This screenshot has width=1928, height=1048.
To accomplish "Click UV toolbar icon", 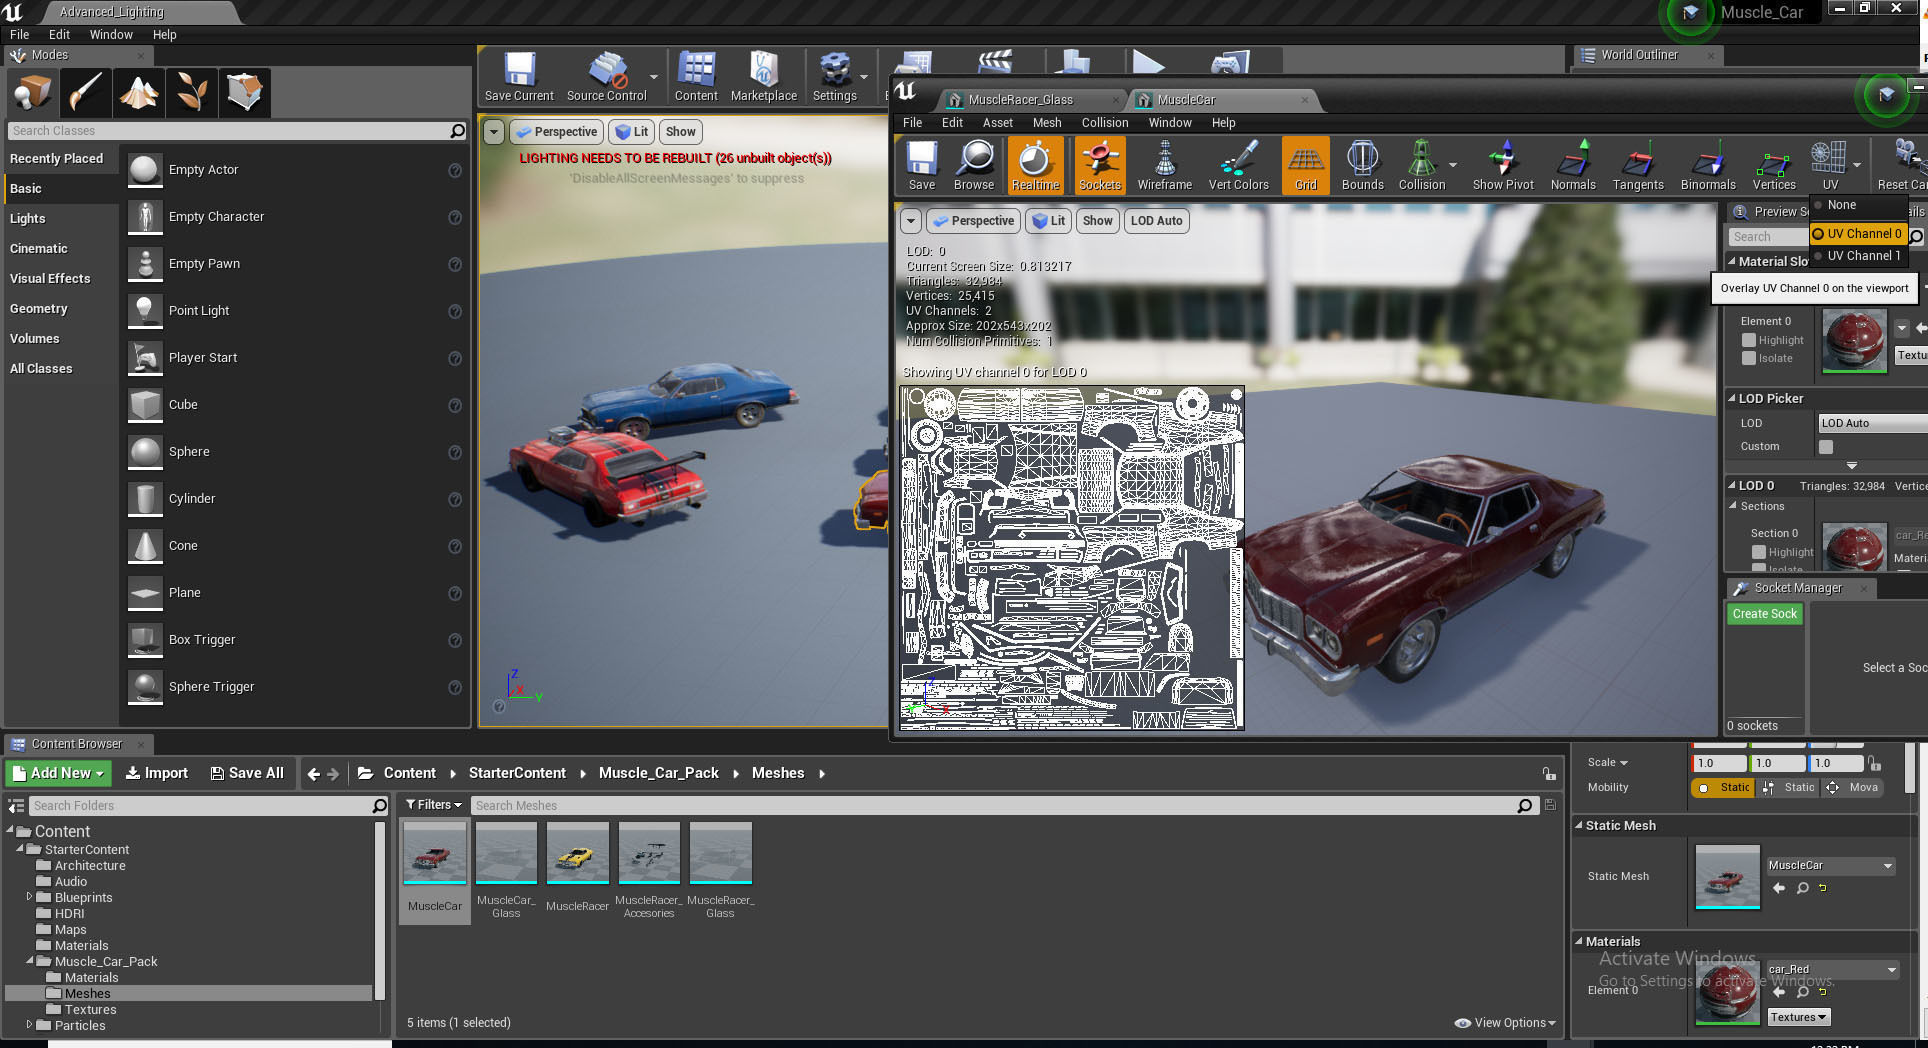I will tap(1829, 166).
